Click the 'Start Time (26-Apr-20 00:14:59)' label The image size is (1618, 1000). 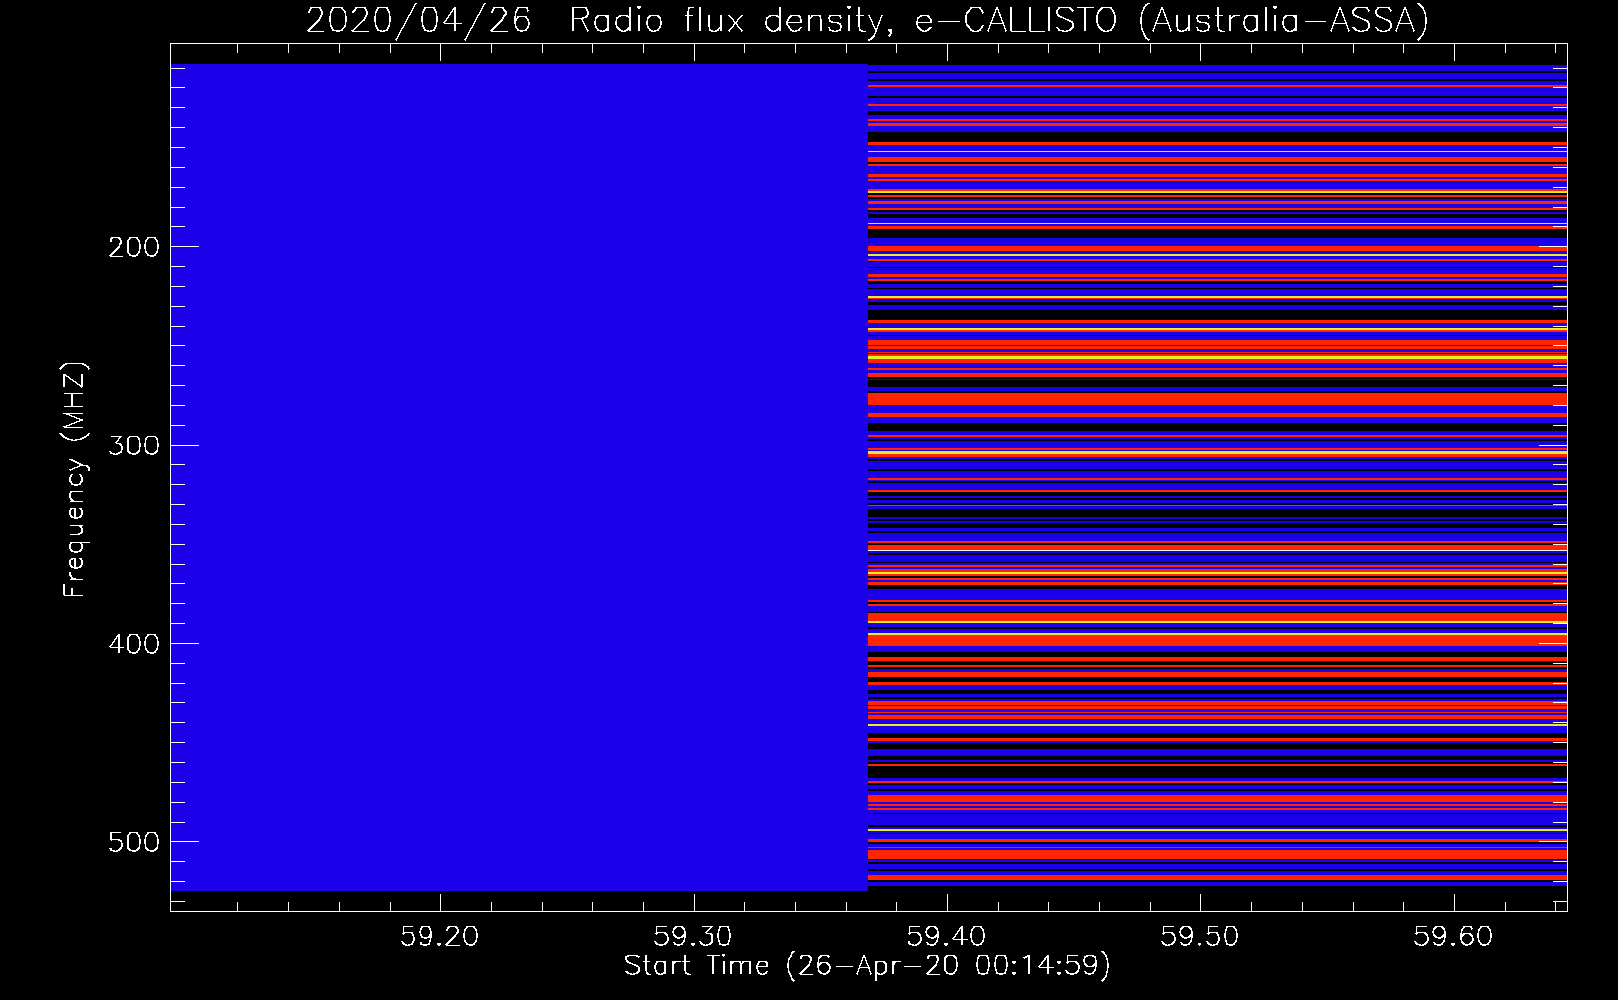tap(867, 966)
